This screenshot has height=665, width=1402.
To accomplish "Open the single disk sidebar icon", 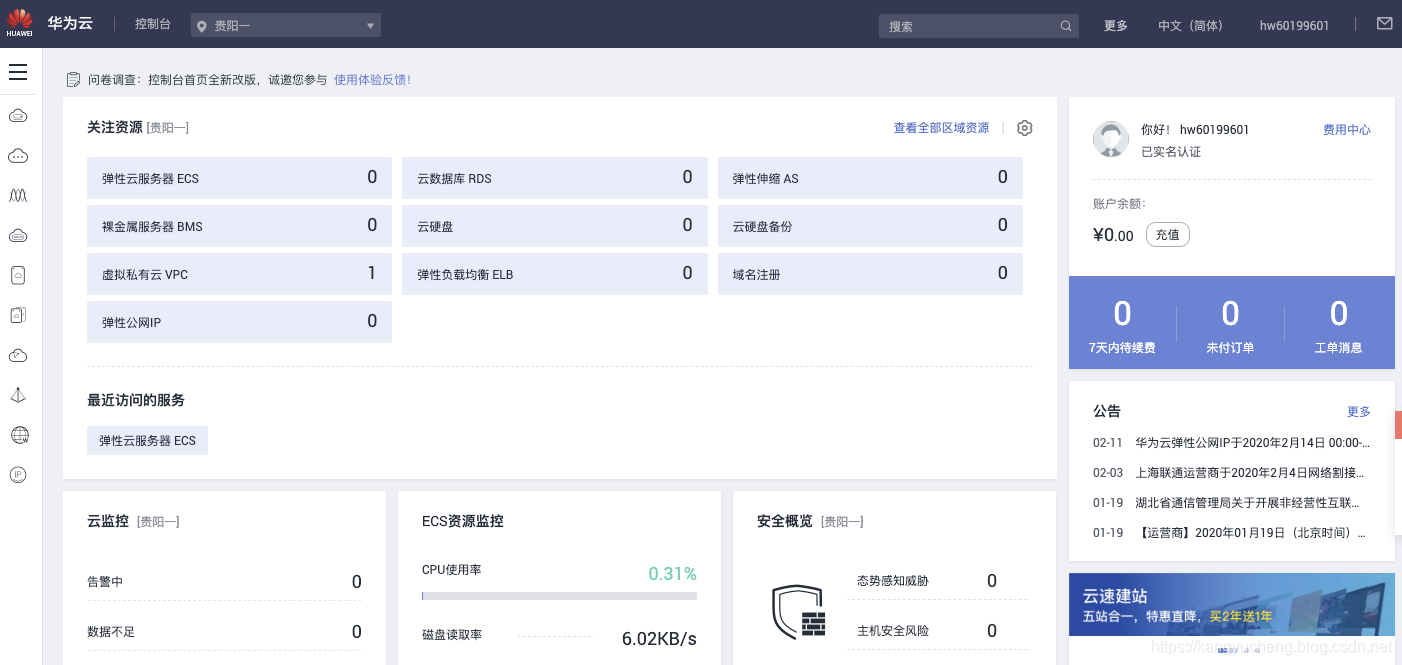I will (x=18, y=276).
